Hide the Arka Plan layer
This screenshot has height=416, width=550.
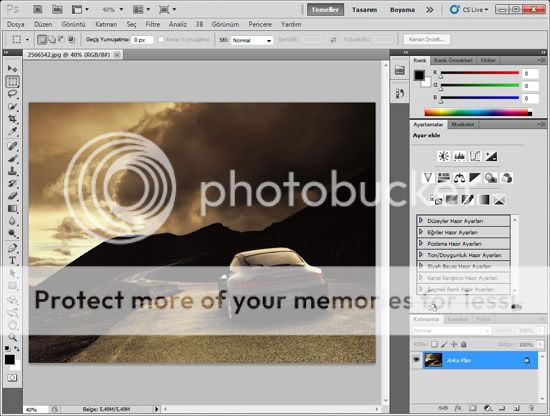coord(416,360)
